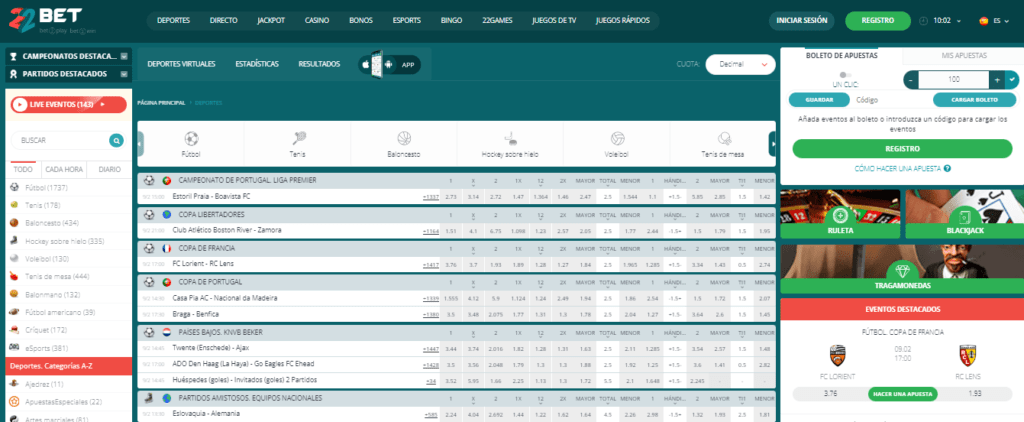Screen dimensions: 1024x422
Task: Increase the stake with the plus button
Action: coord(996,79)
